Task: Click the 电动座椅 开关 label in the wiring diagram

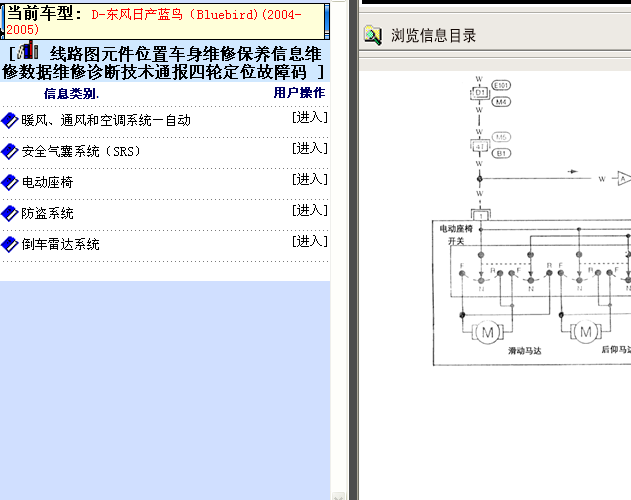Action: point(456,235)
